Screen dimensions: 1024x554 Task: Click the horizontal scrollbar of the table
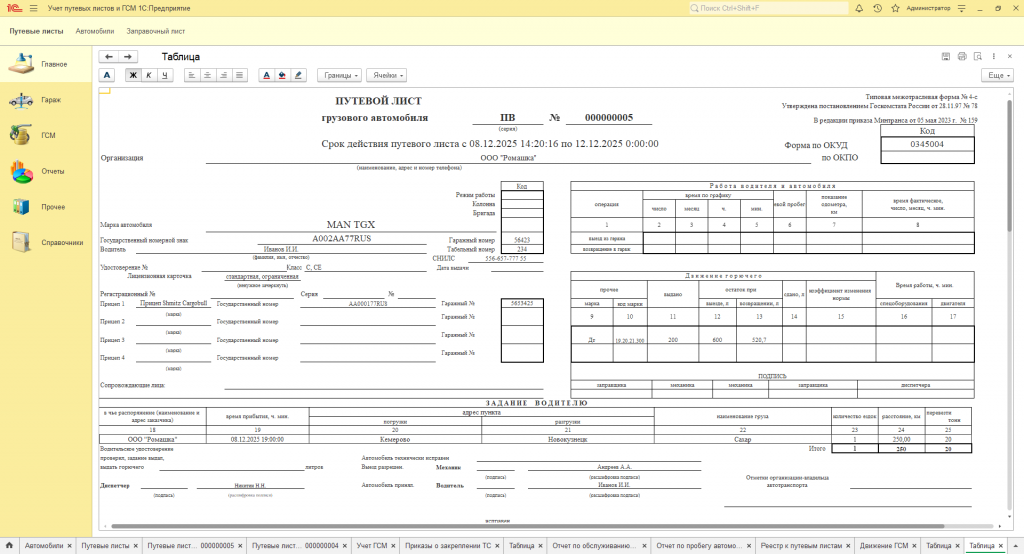tap(528, 526)
